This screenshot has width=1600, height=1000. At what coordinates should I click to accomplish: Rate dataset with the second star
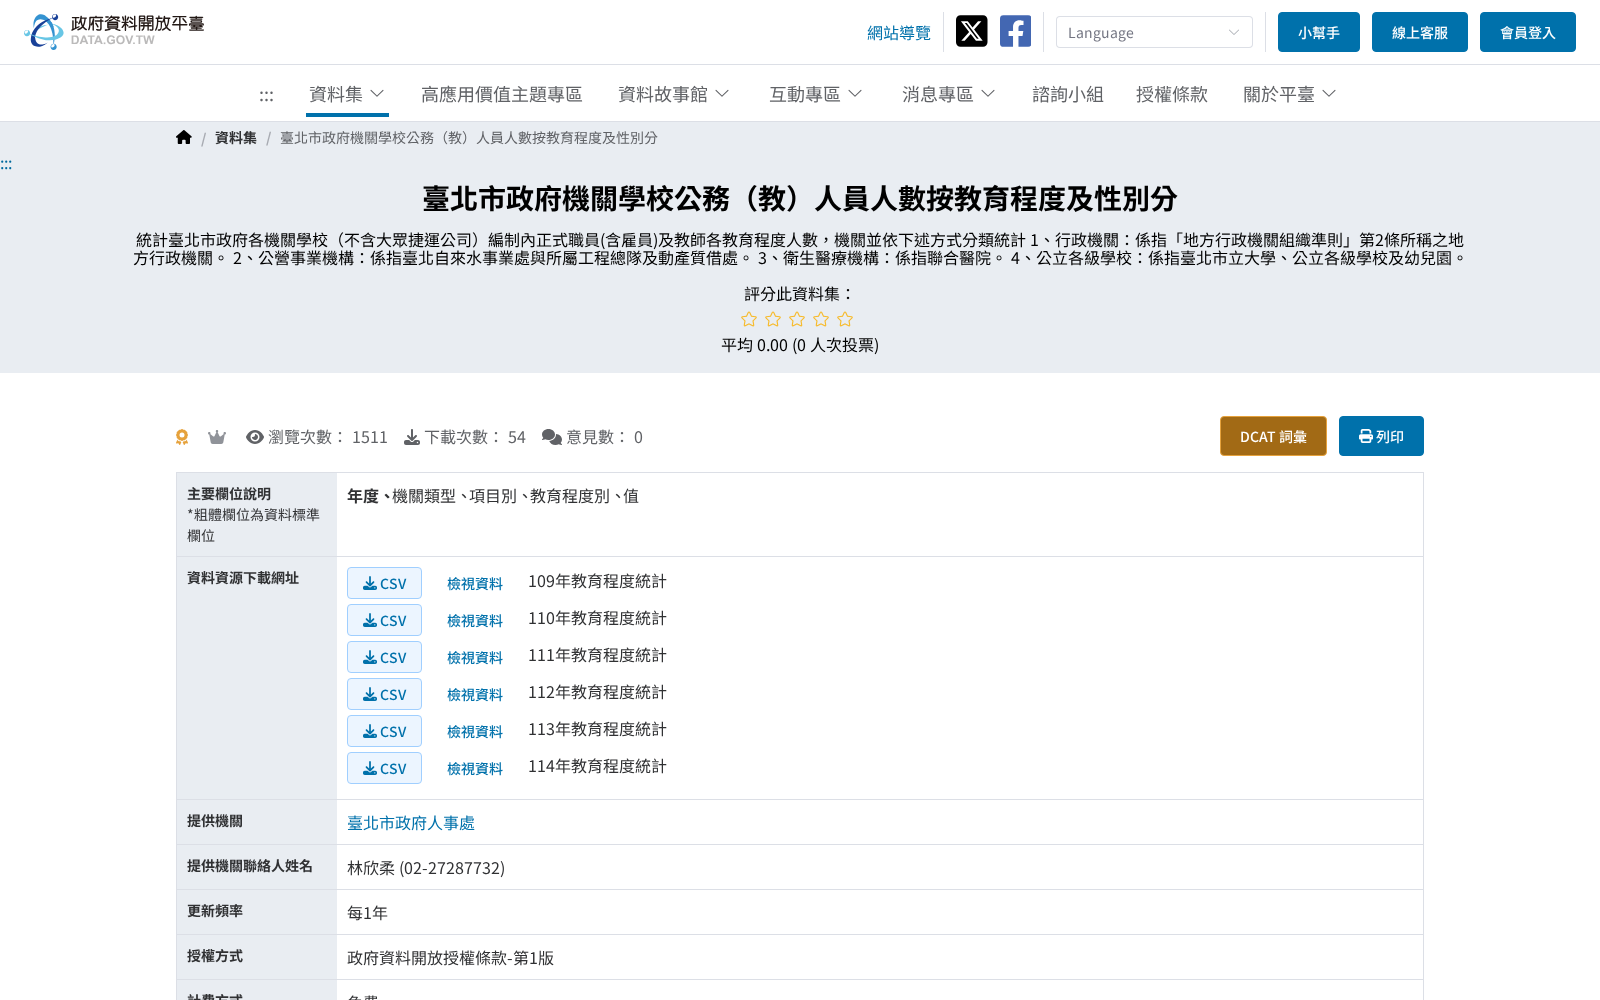tap(773, 319)
